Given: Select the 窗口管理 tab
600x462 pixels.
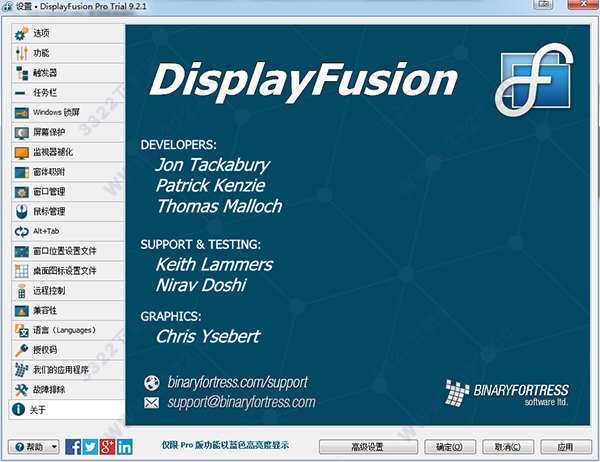Looking at the screenshot, I should [x=68, y=192].
